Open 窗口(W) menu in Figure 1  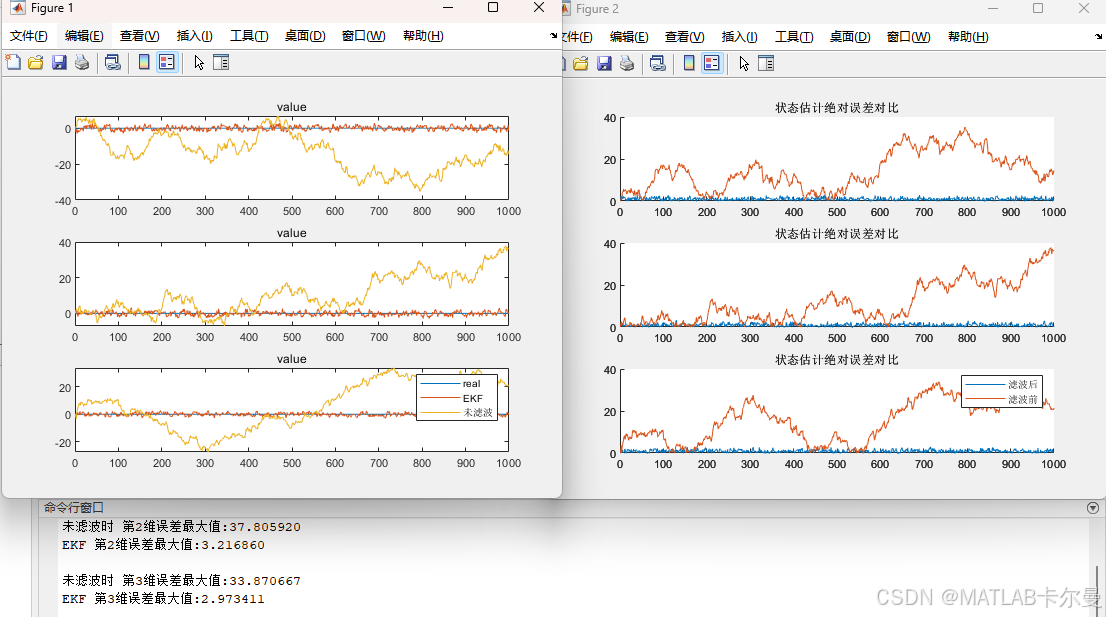(x=364, y=36)
